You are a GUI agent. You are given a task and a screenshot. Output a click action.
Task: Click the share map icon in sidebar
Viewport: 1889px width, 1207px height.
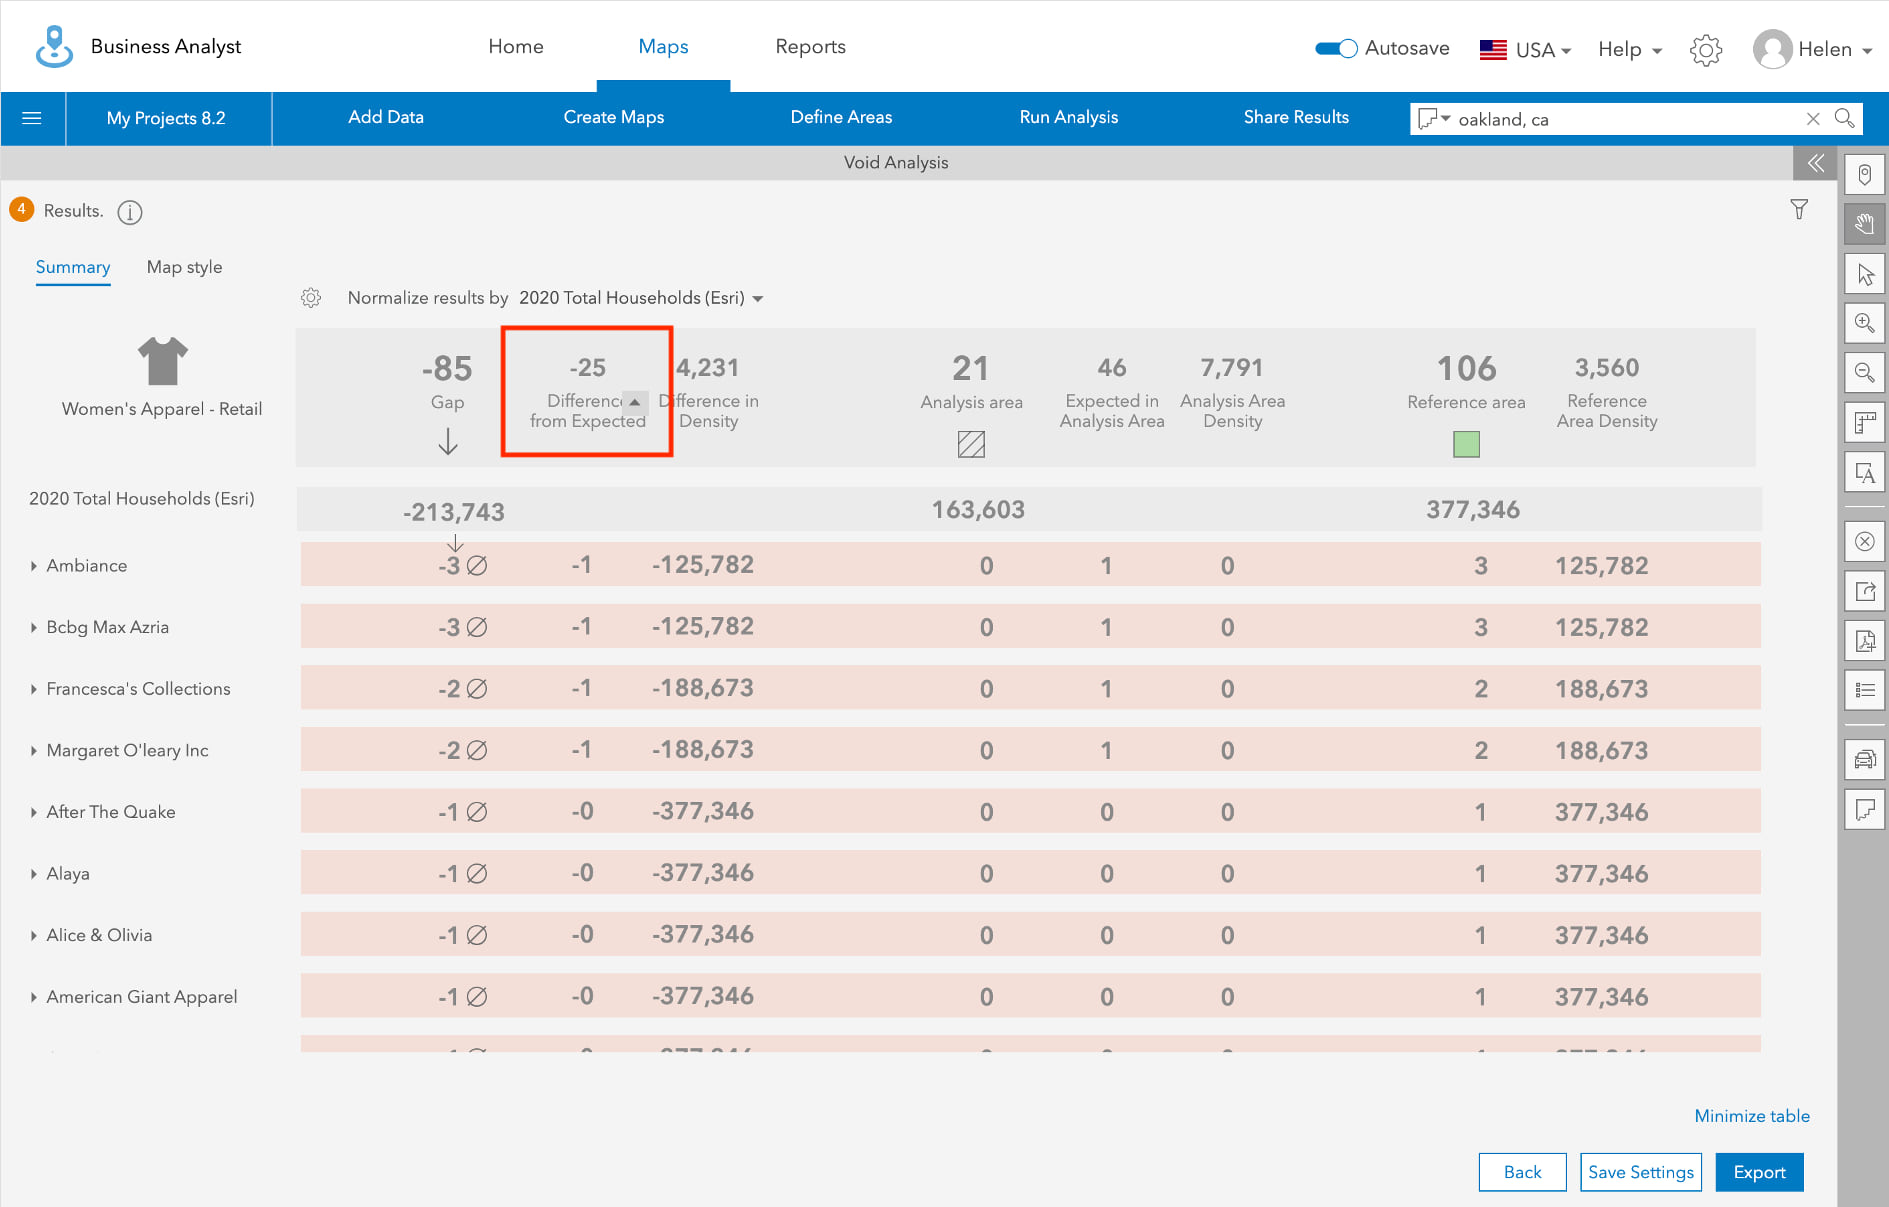[1865, 592]
